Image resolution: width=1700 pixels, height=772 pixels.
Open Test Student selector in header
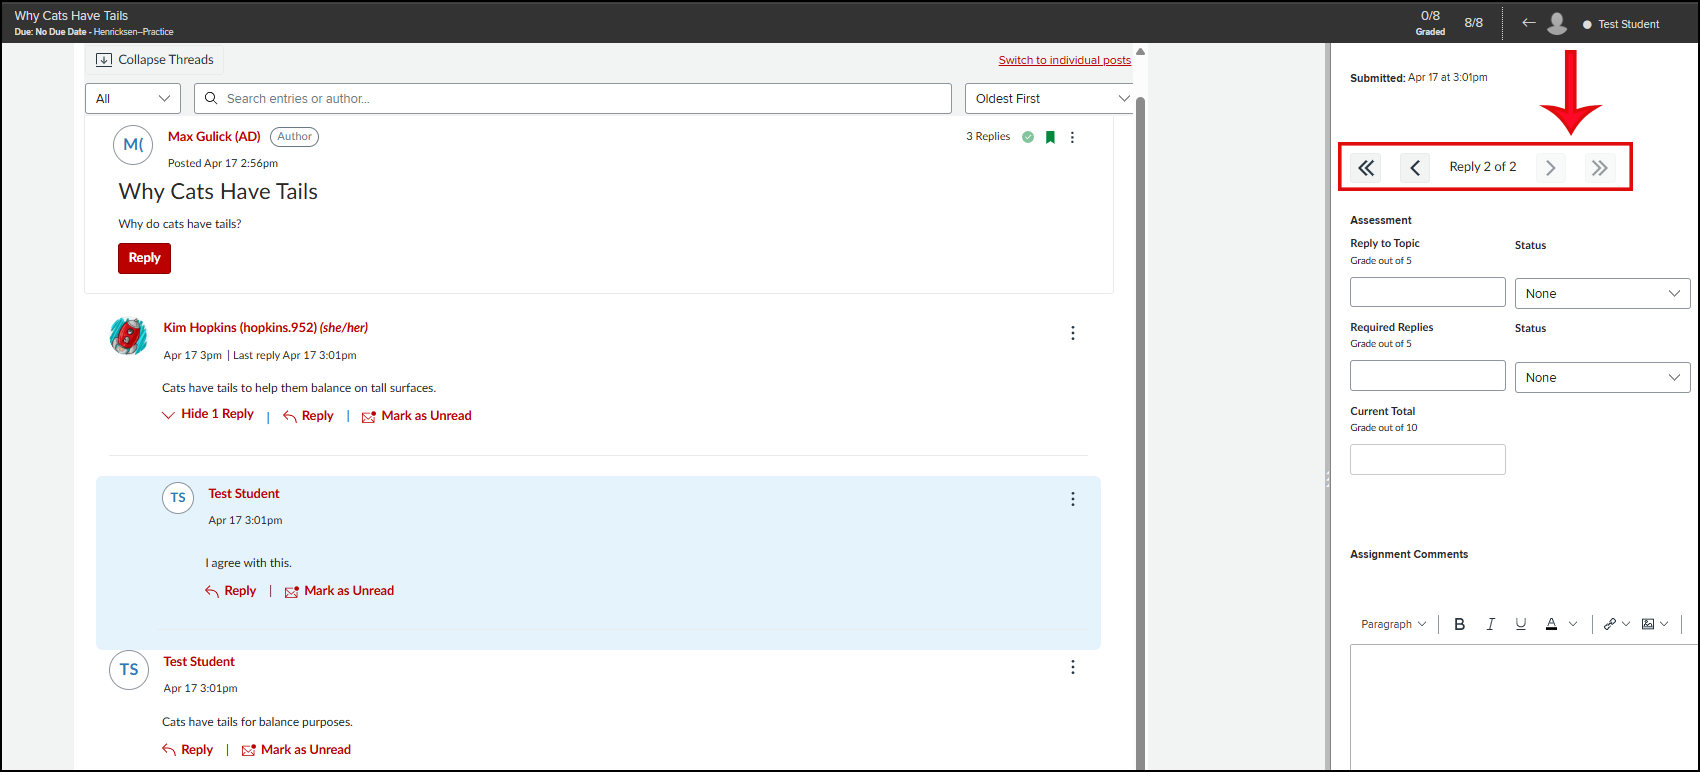click(1621, 24)
